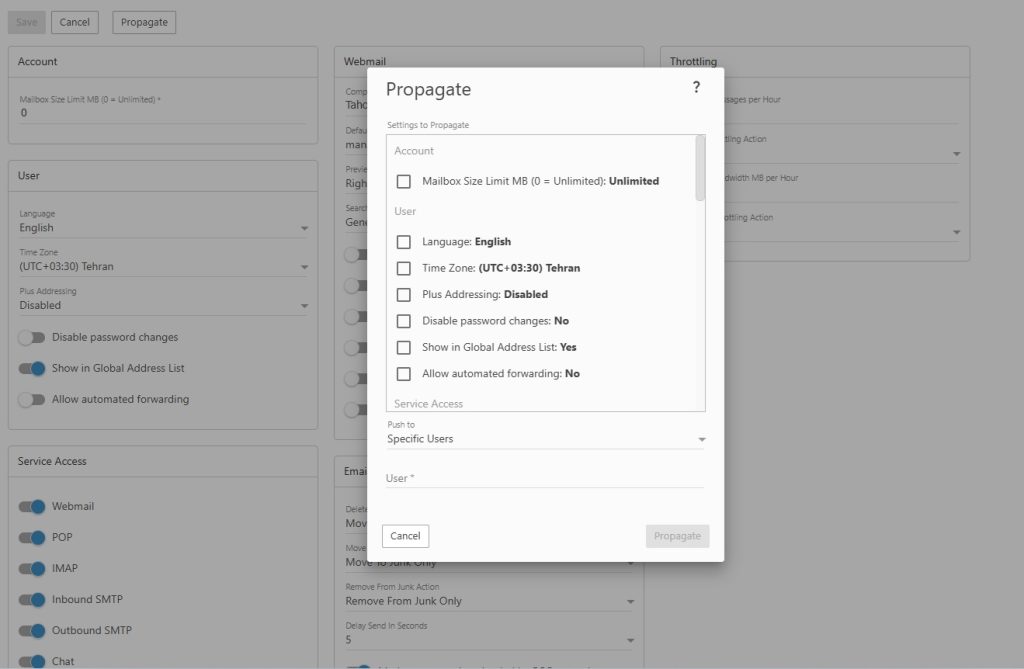Toggle Inbound SMTP switch
The image size is (1024, 669).
pyautogui.click(x=31, y=599)
